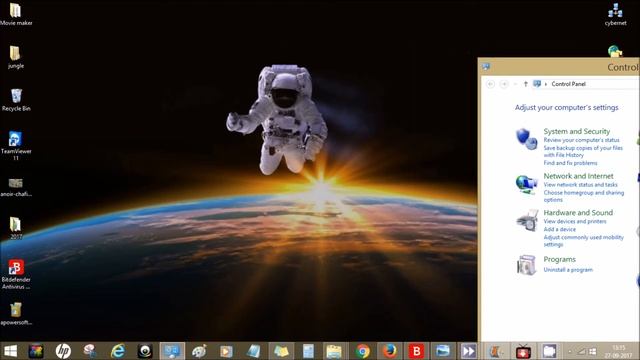
Task: Adjust commonly used mobility settings
Action: (x=584, y=241)
